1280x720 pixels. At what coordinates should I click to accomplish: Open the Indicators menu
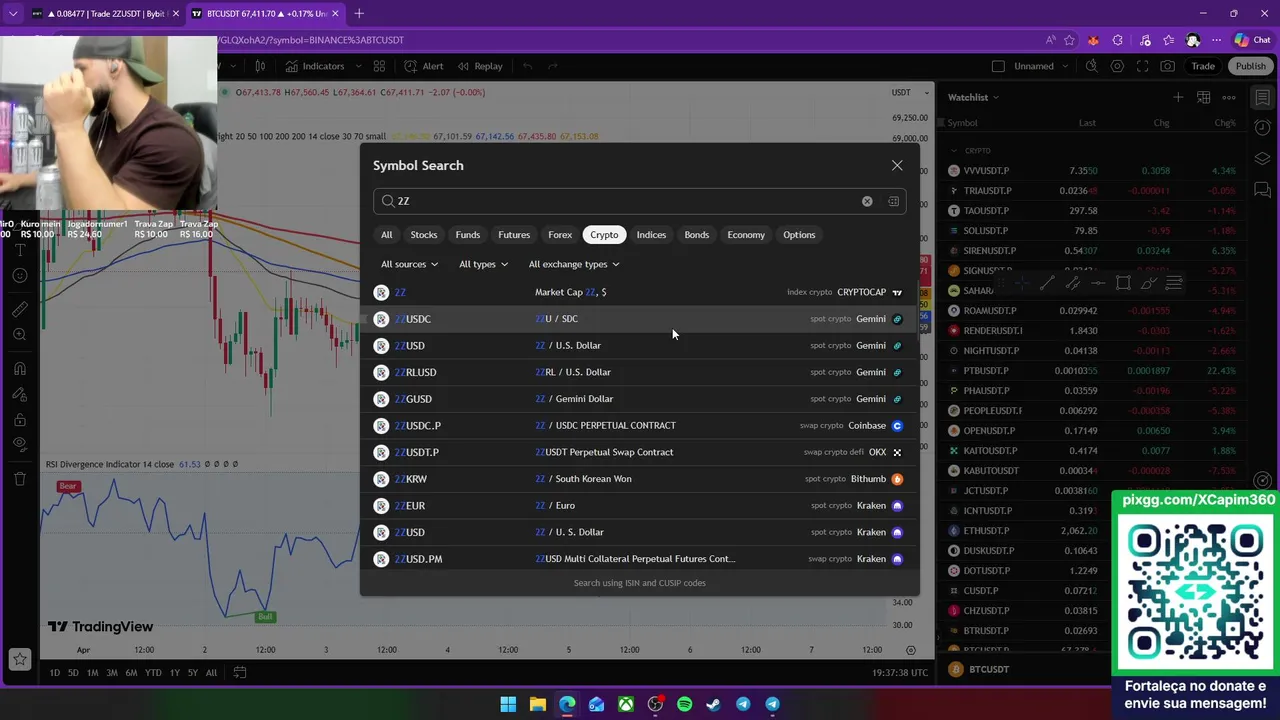pyautogui.click(x=314, y=66)
